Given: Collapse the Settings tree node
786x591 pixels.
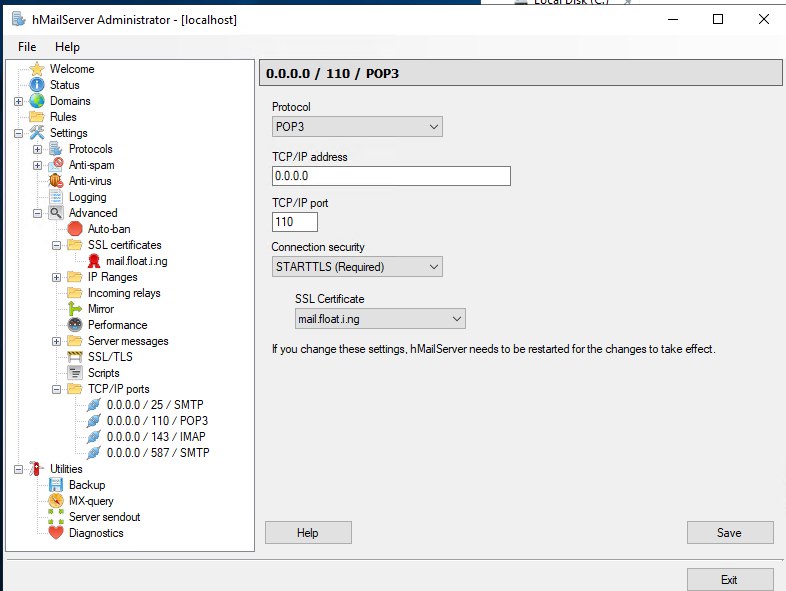Looking at the screenshot, I should [x=19, y=133].
